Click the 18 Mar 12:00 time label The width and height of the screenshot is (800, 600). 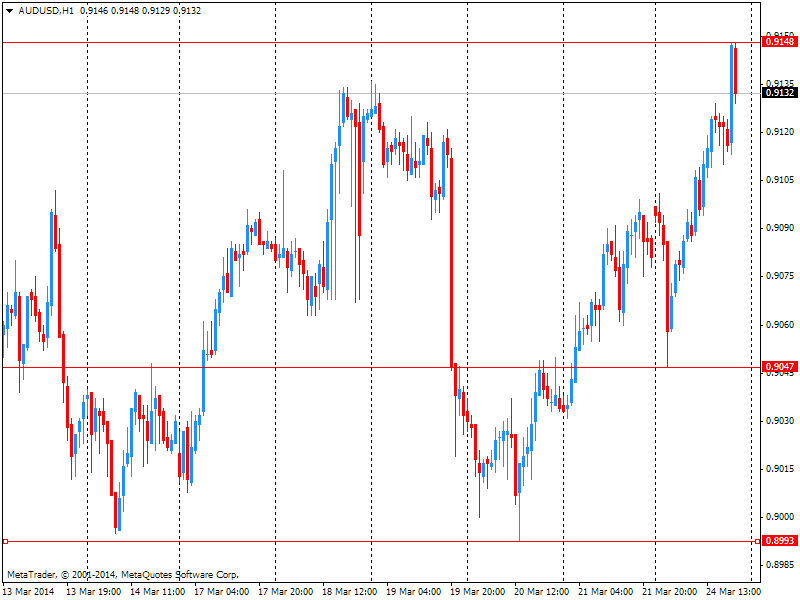point(350,592)
